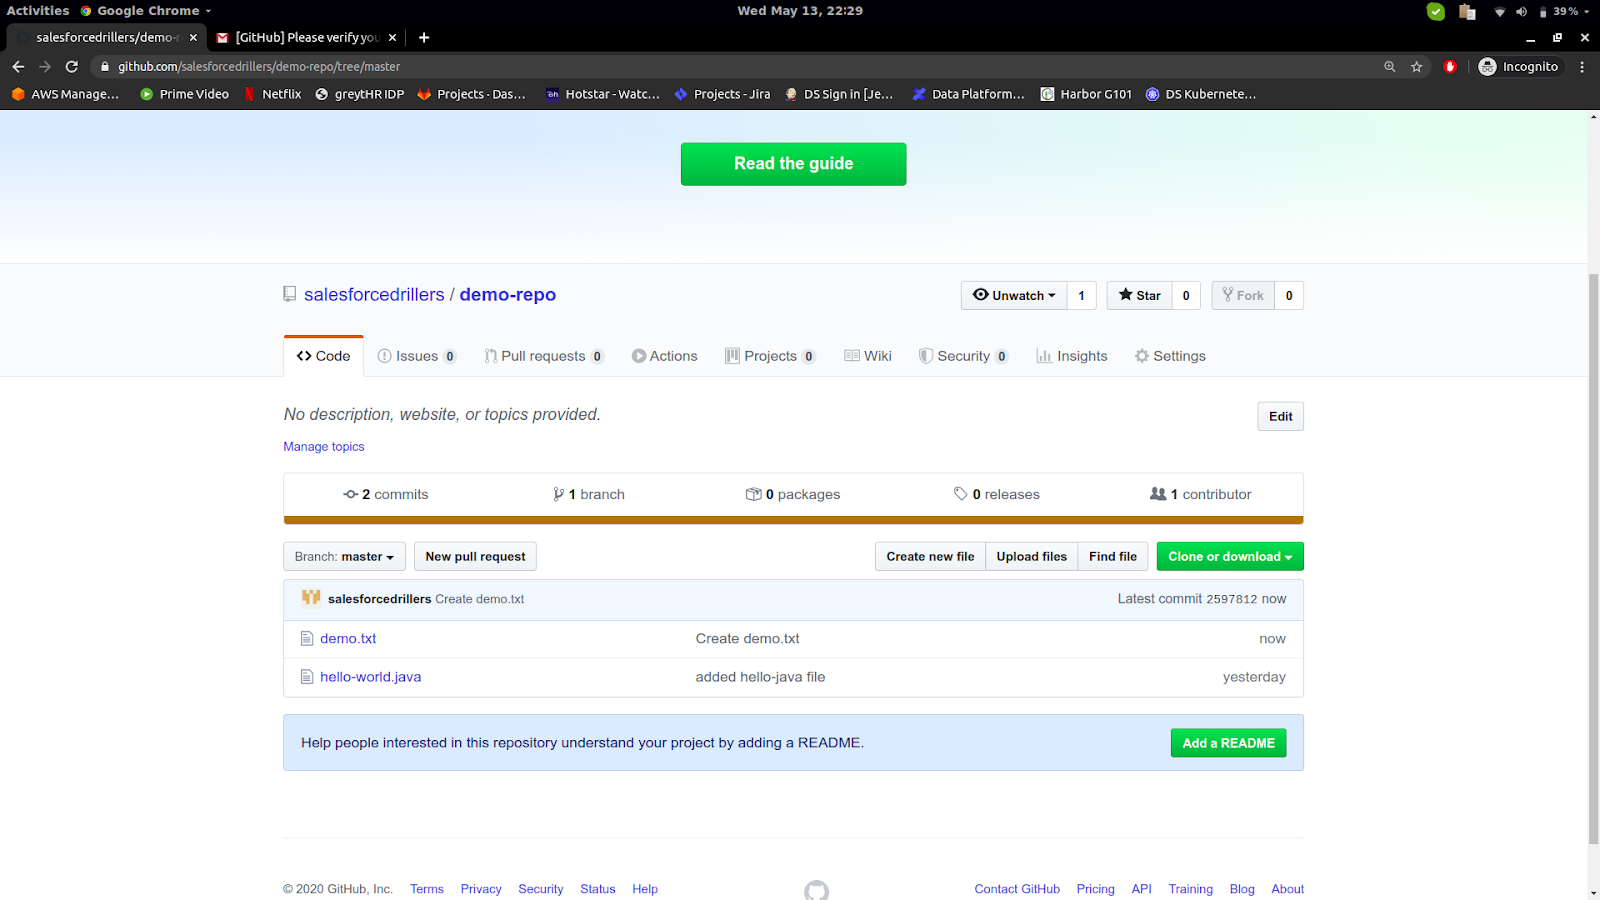Open the Activities overview
This screenshot has width=1600, height=900.
(x=38, y=11)
